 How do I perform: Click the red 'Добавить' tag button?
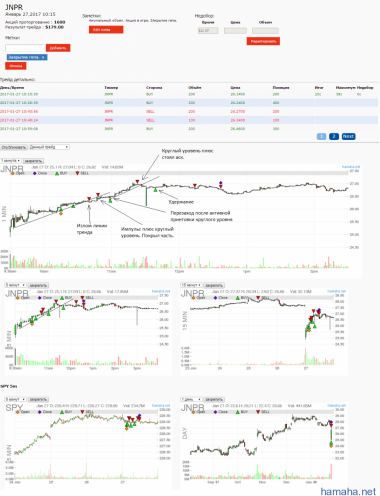[x=58, y=48]
